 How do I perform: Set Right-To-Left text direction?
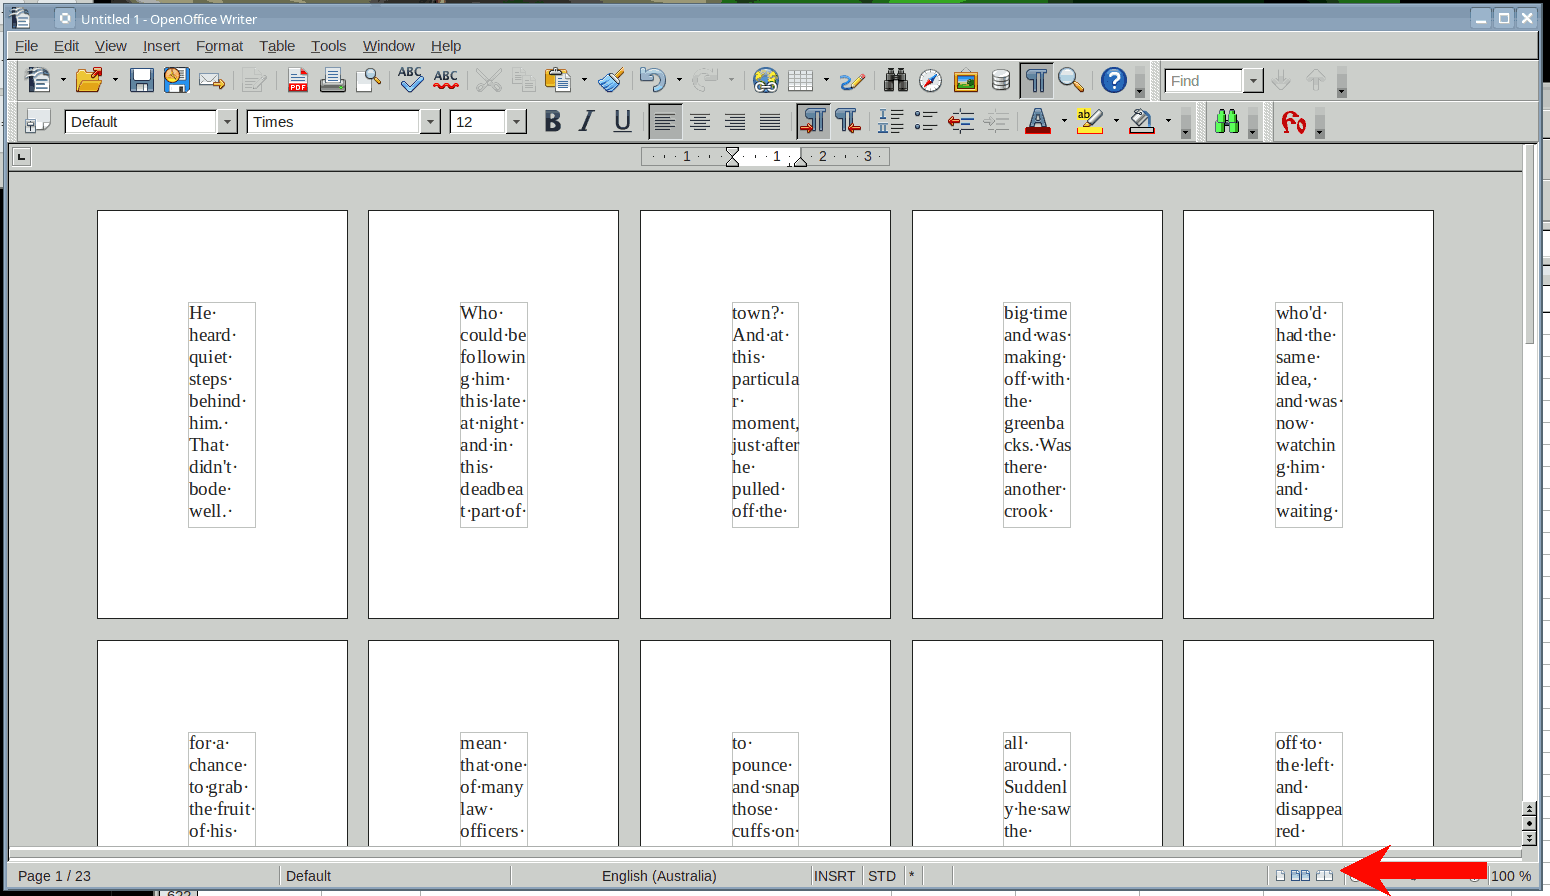pos(848,121)
